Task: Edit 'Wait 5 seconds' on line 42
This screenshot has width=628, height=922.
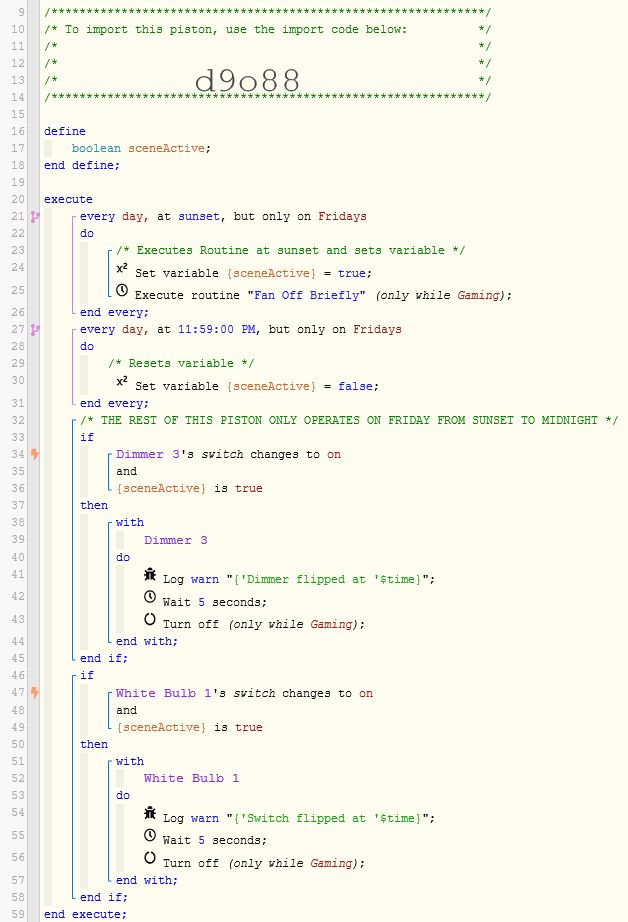Action: pyautogui.click(x=215, y=603)
